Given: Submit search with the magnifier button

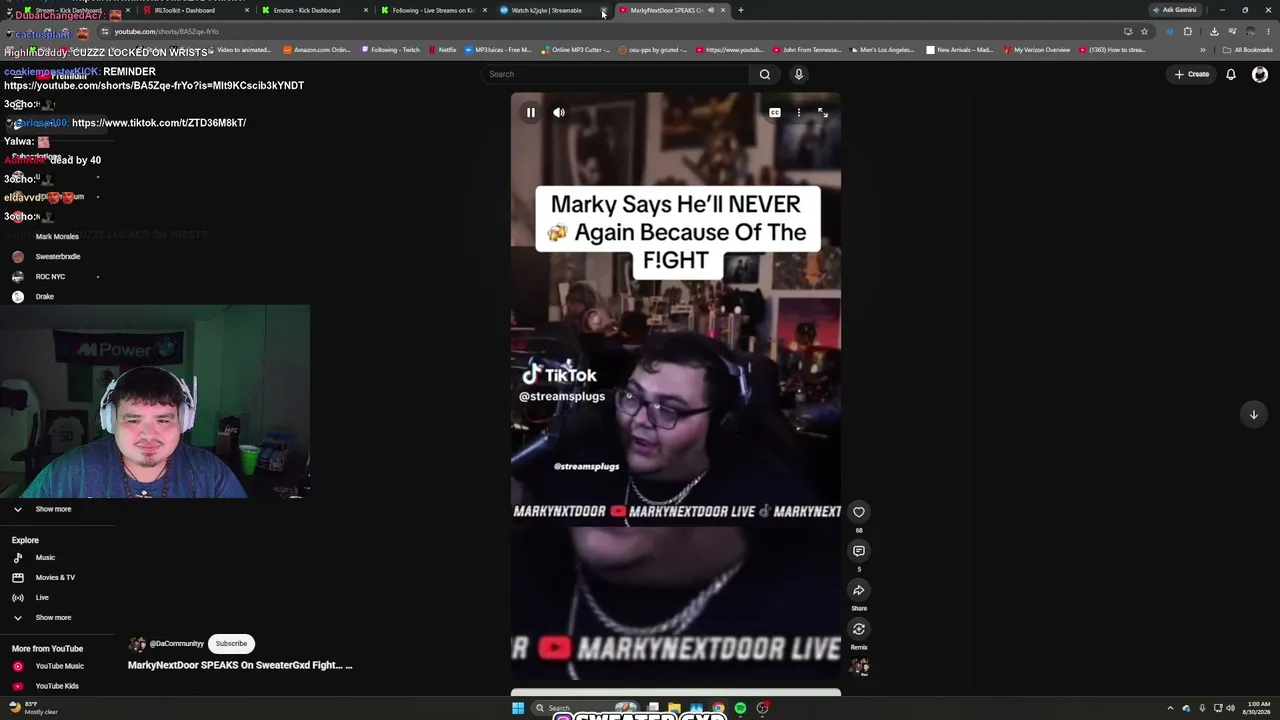Looking at the screenshot, I should click(765, 74).
